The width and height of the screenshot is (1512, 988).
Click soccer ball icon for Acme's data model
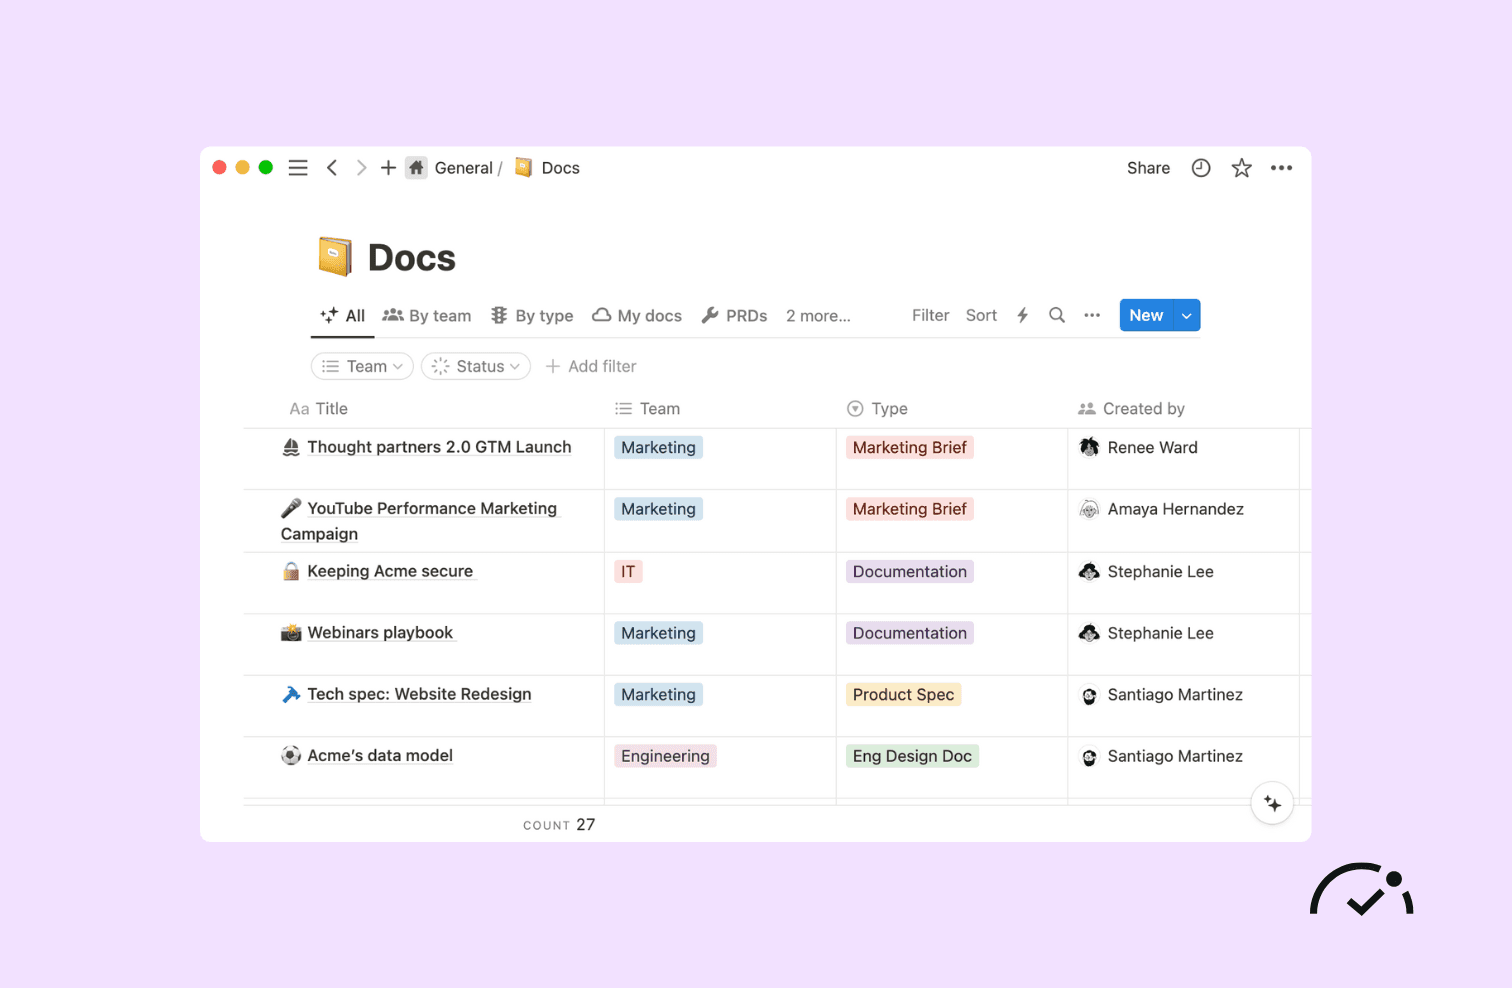tap(291, 755)
